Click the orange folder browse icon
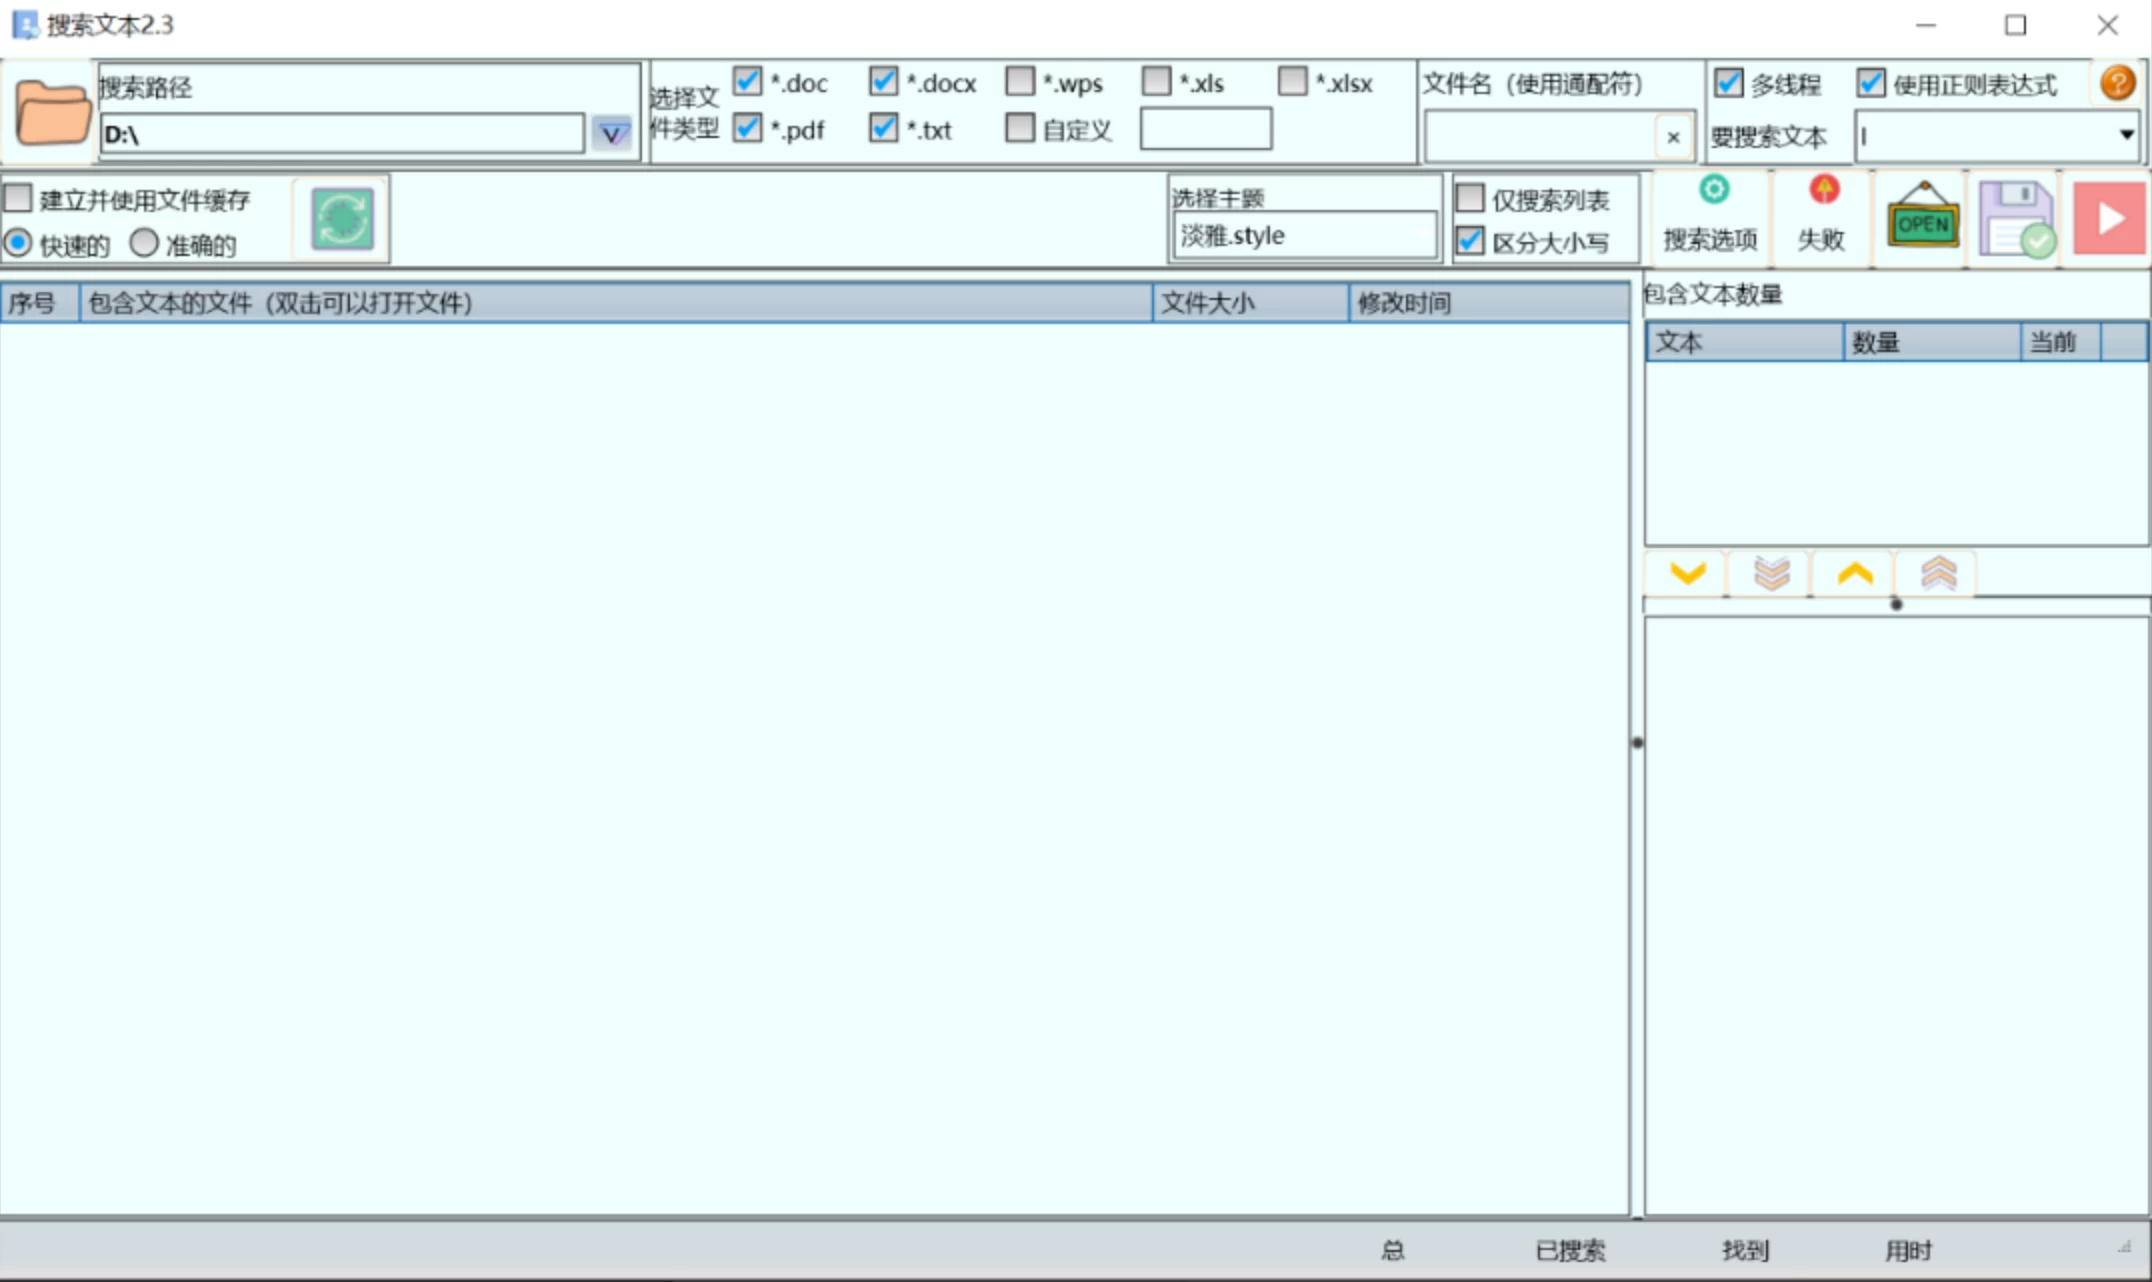 (52, 113)
